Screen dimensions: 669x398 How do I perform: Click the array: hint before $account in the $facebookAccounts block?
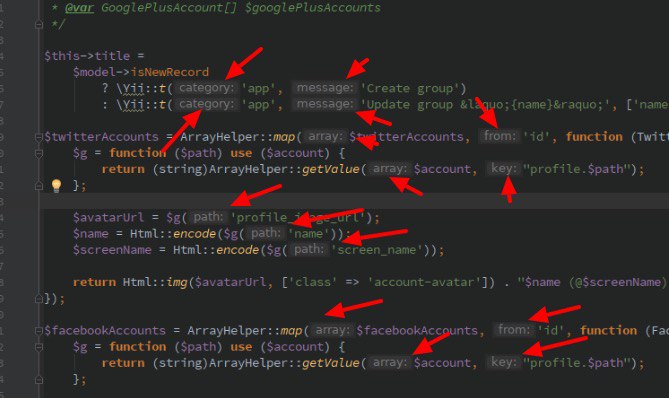[389, 363]
